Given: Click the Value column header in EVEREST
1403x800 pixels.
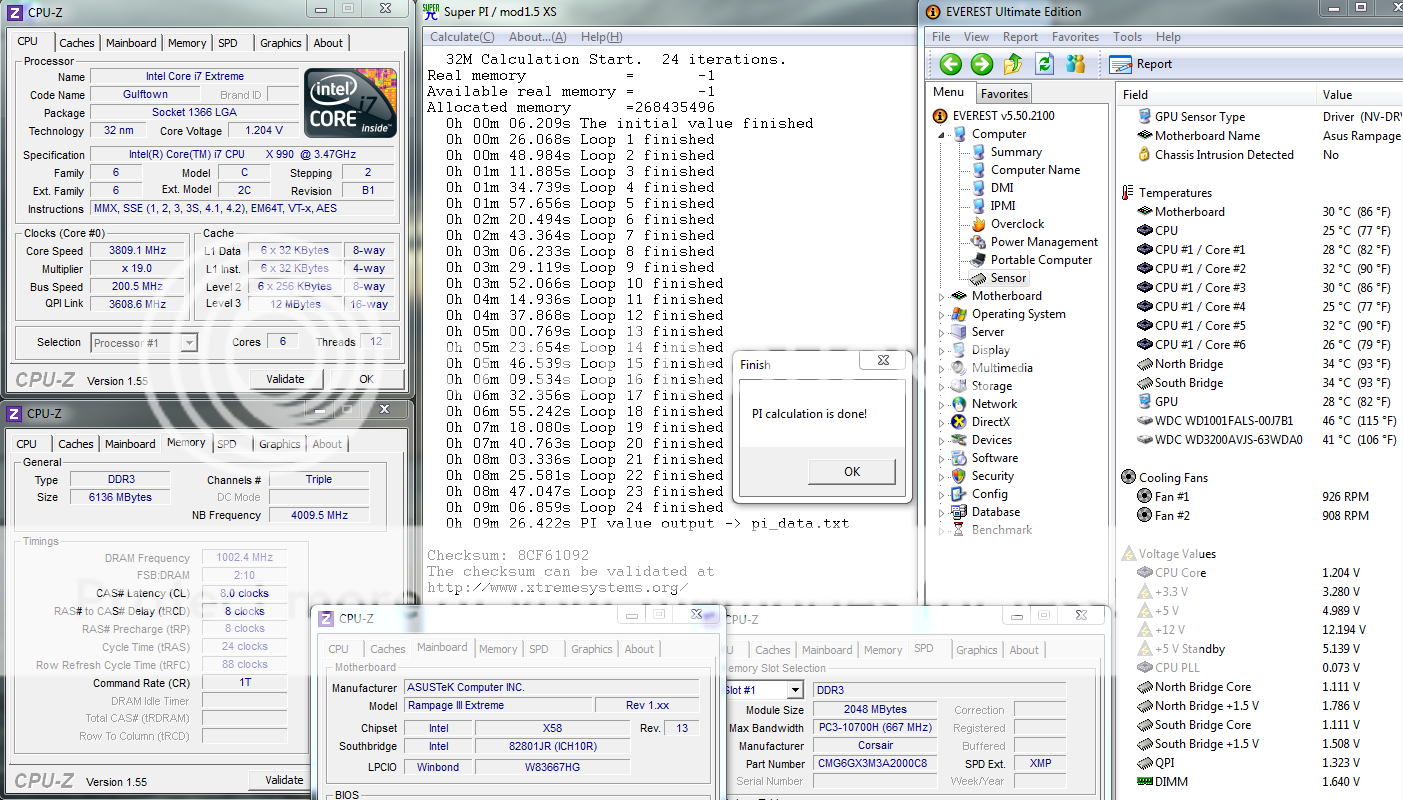Looking at the screenshot, I should [x=1359, y=95].
